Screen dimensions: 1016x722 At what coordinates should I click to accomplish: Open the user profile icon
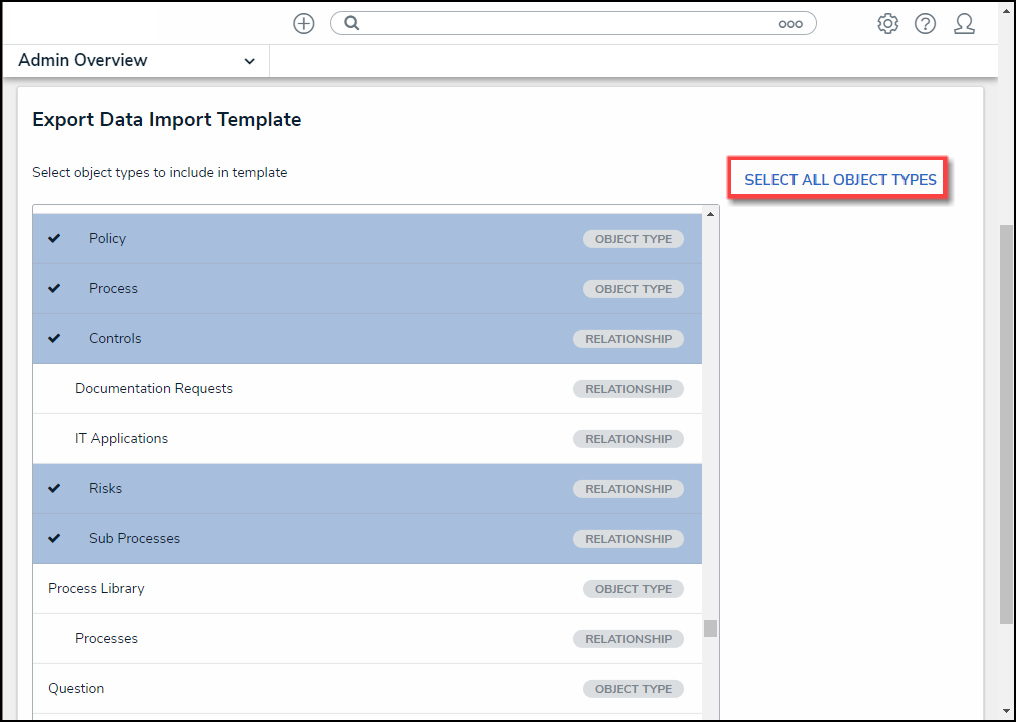[x=964, y=24]
